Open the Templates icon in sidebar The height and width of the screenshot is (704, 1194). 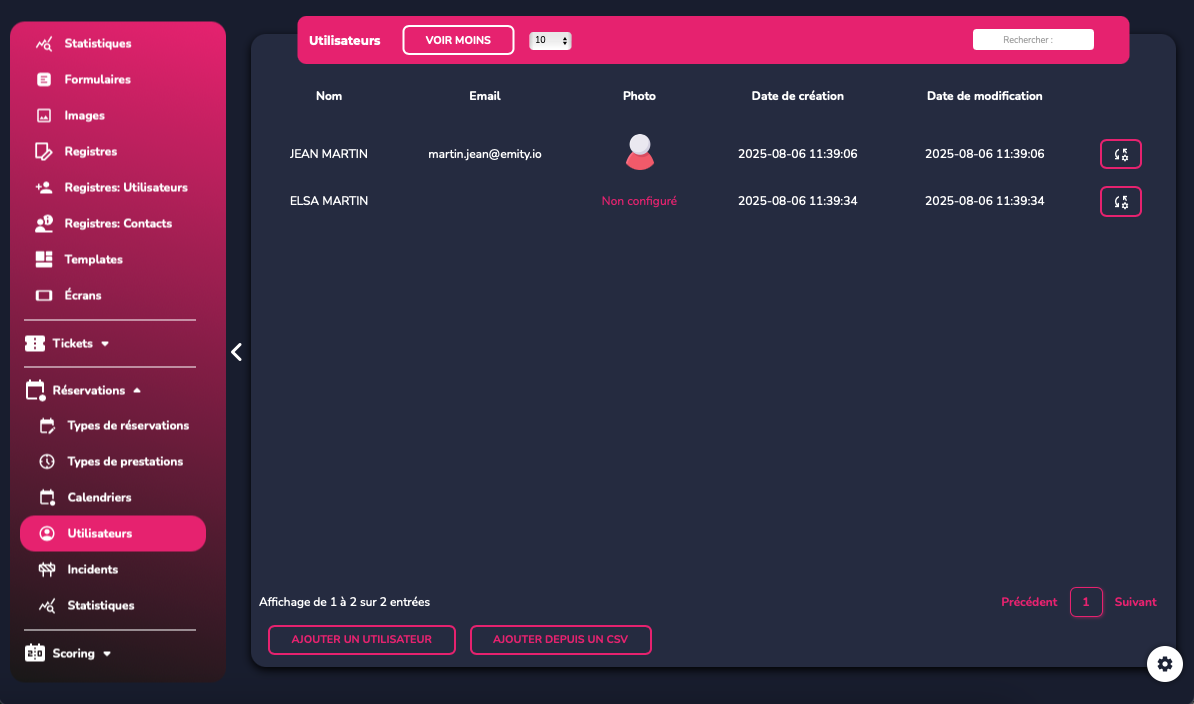[44, 260]
